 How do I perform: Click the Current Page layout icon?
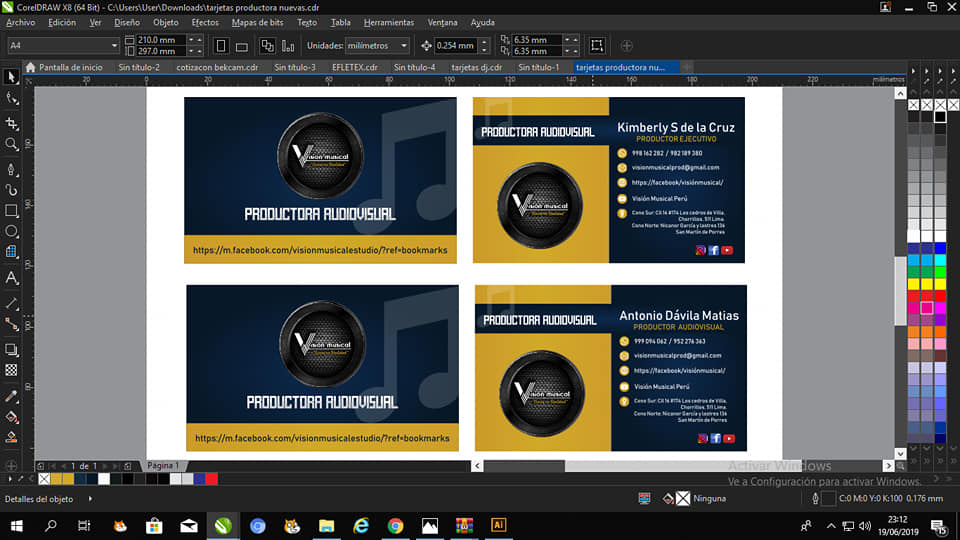(288, 46)
